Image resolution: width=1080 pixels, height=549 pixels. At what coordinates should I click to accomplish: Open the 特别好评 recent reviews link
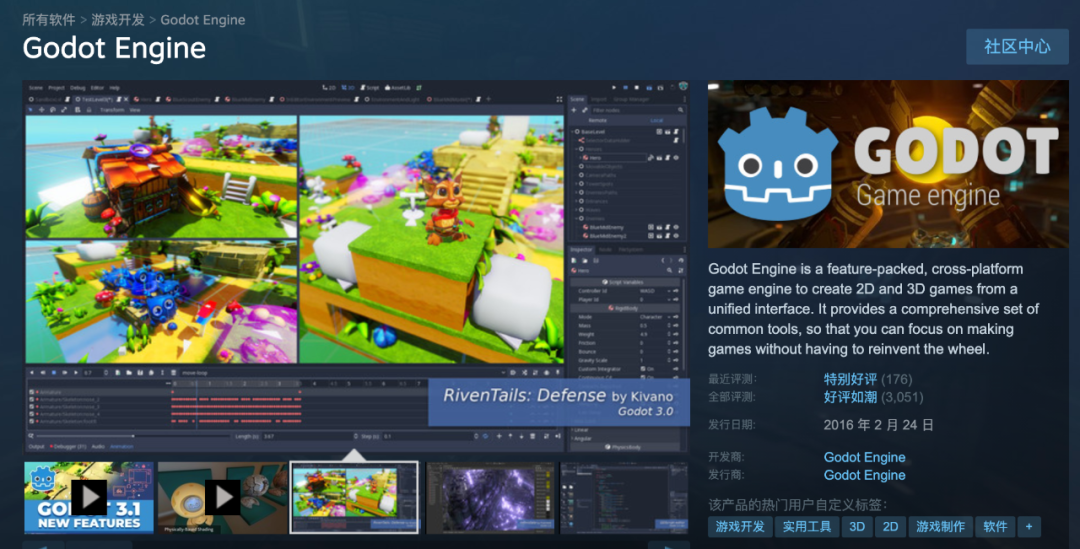[850, 379]
